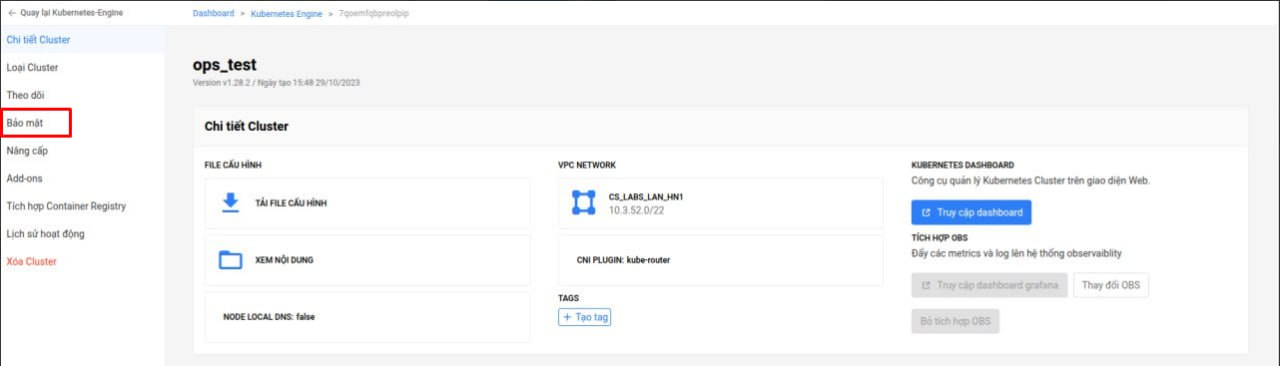Click the Xem nội dung card
1280x366 pixels.
(x=367, y=260)
